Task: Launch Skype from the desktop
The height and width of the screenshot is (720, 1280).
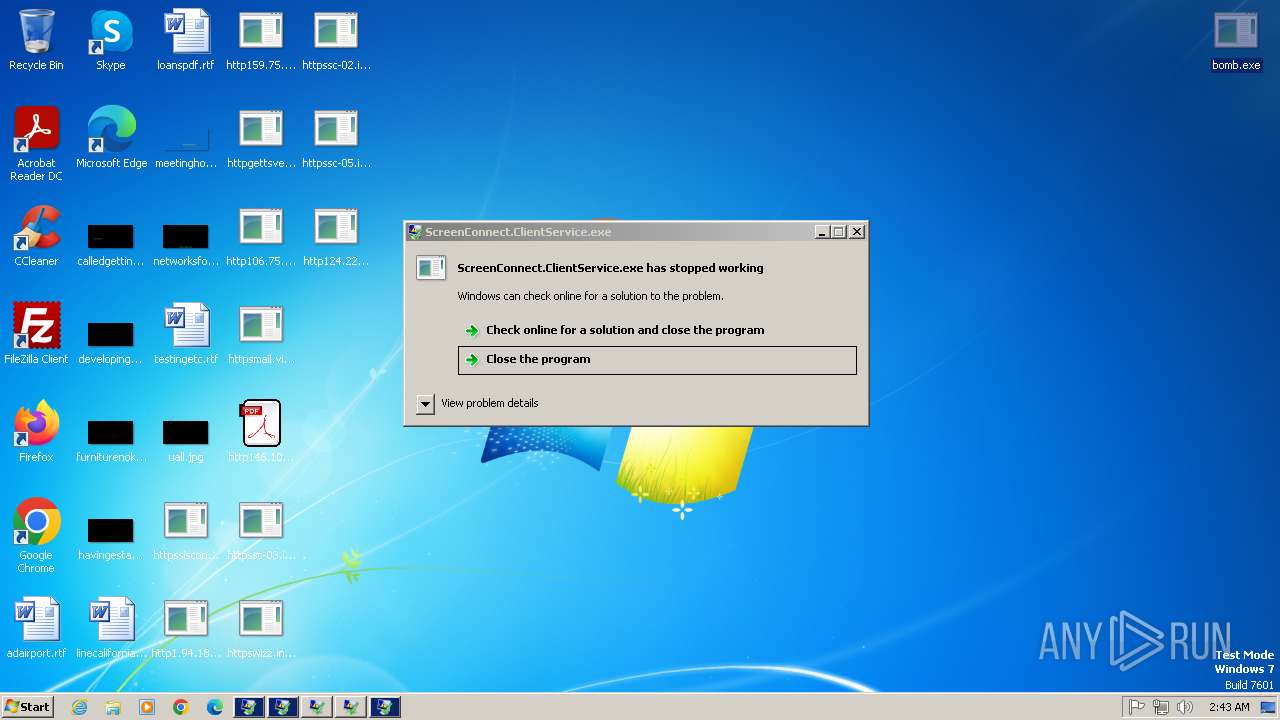Action: (111, 40)
